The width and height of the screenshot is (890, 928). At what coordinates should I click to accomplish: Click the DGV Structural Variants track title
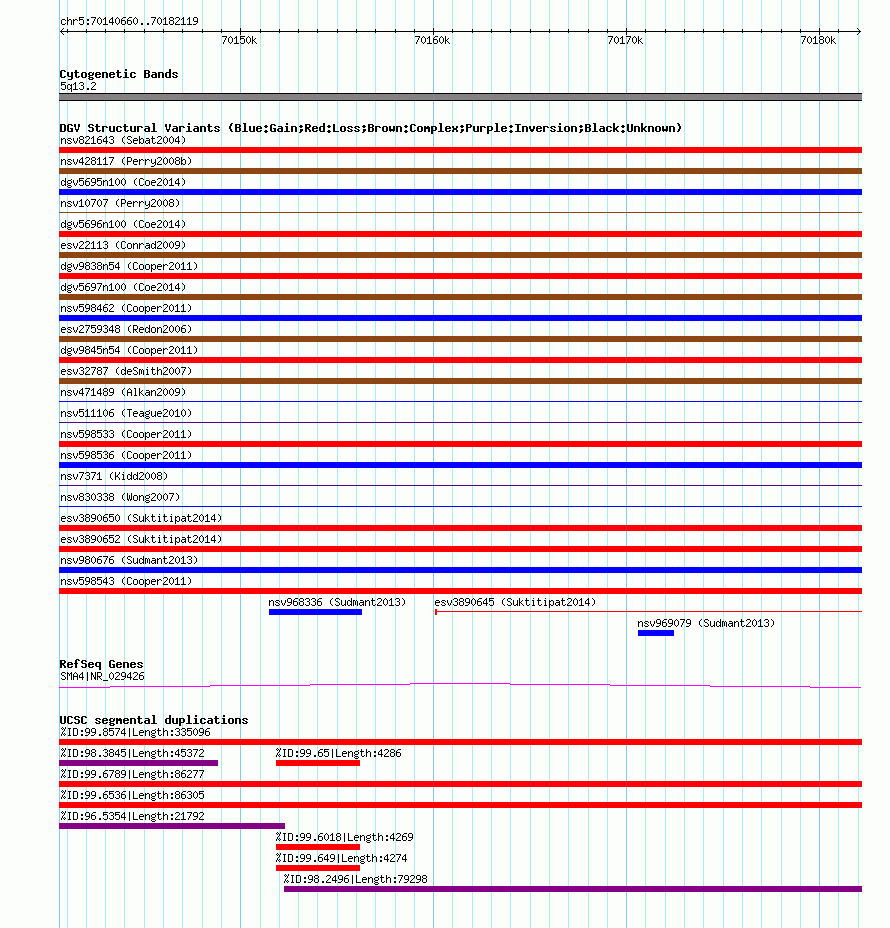[370, 128]
